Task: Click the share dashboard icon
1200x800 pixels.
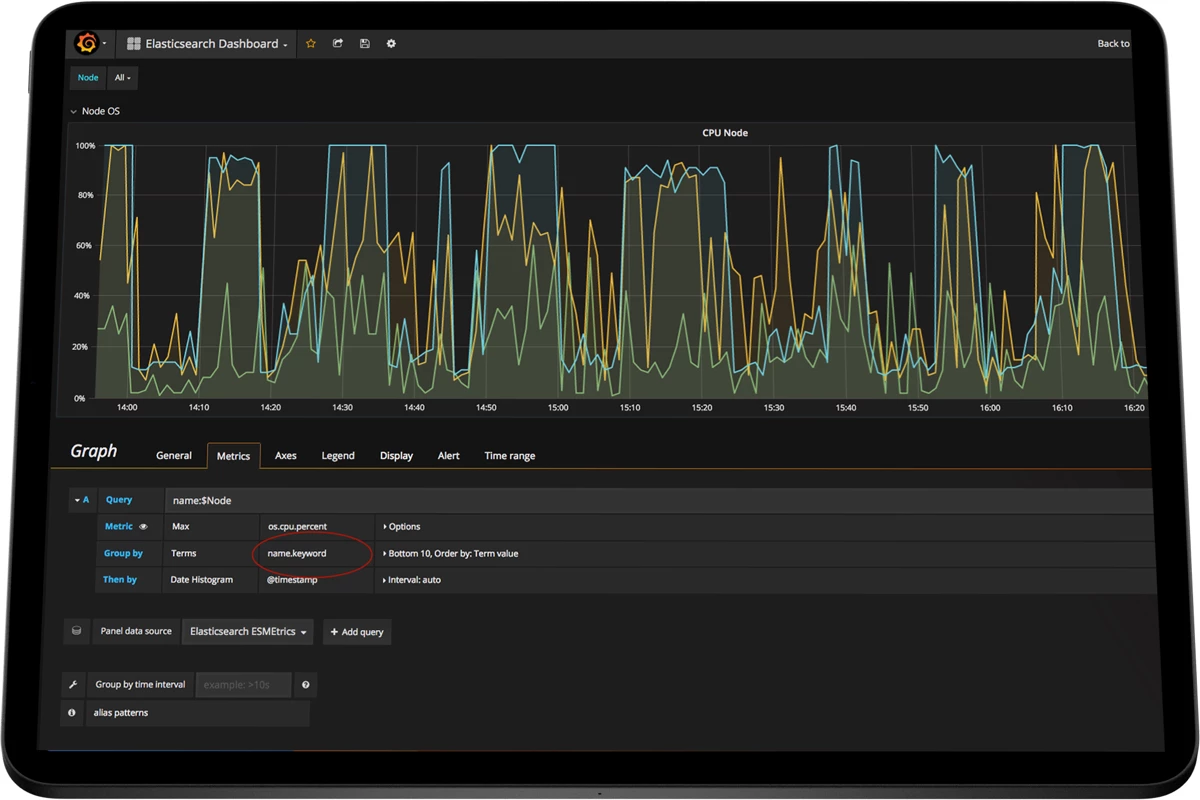Action: [338, 44]
